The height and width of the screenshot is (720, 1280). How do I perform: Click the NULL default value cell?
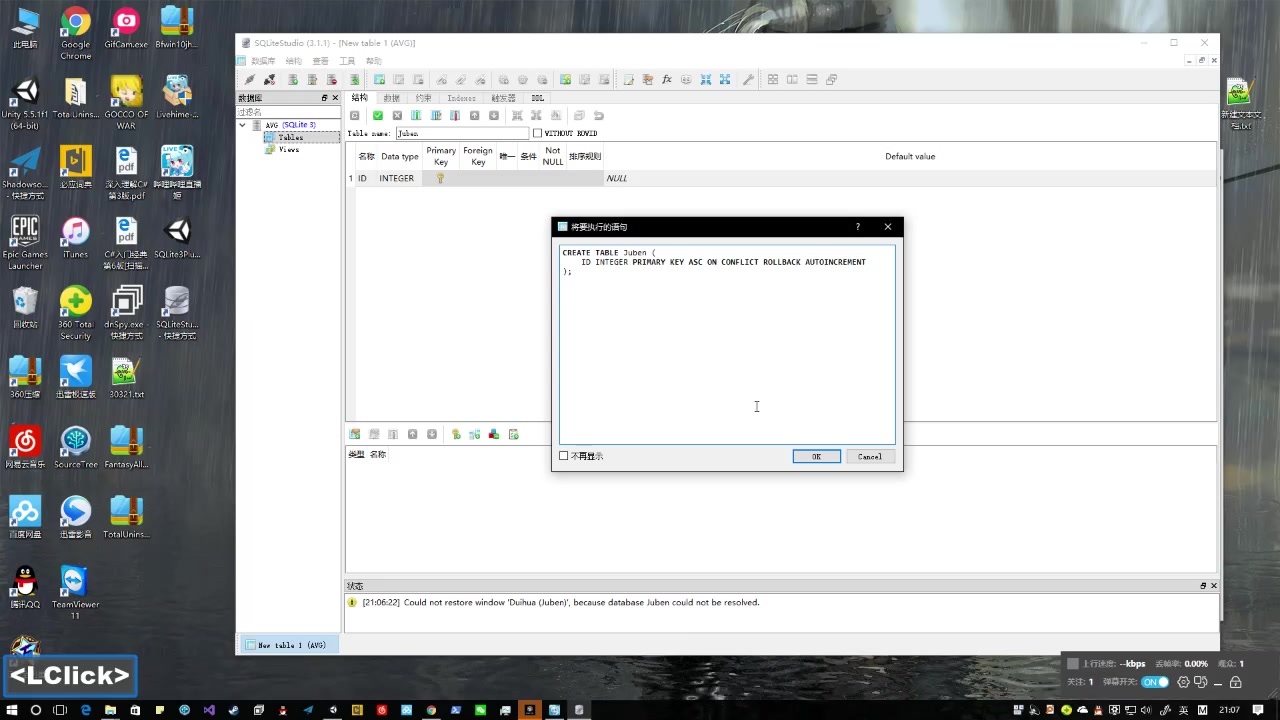point(910,178)
